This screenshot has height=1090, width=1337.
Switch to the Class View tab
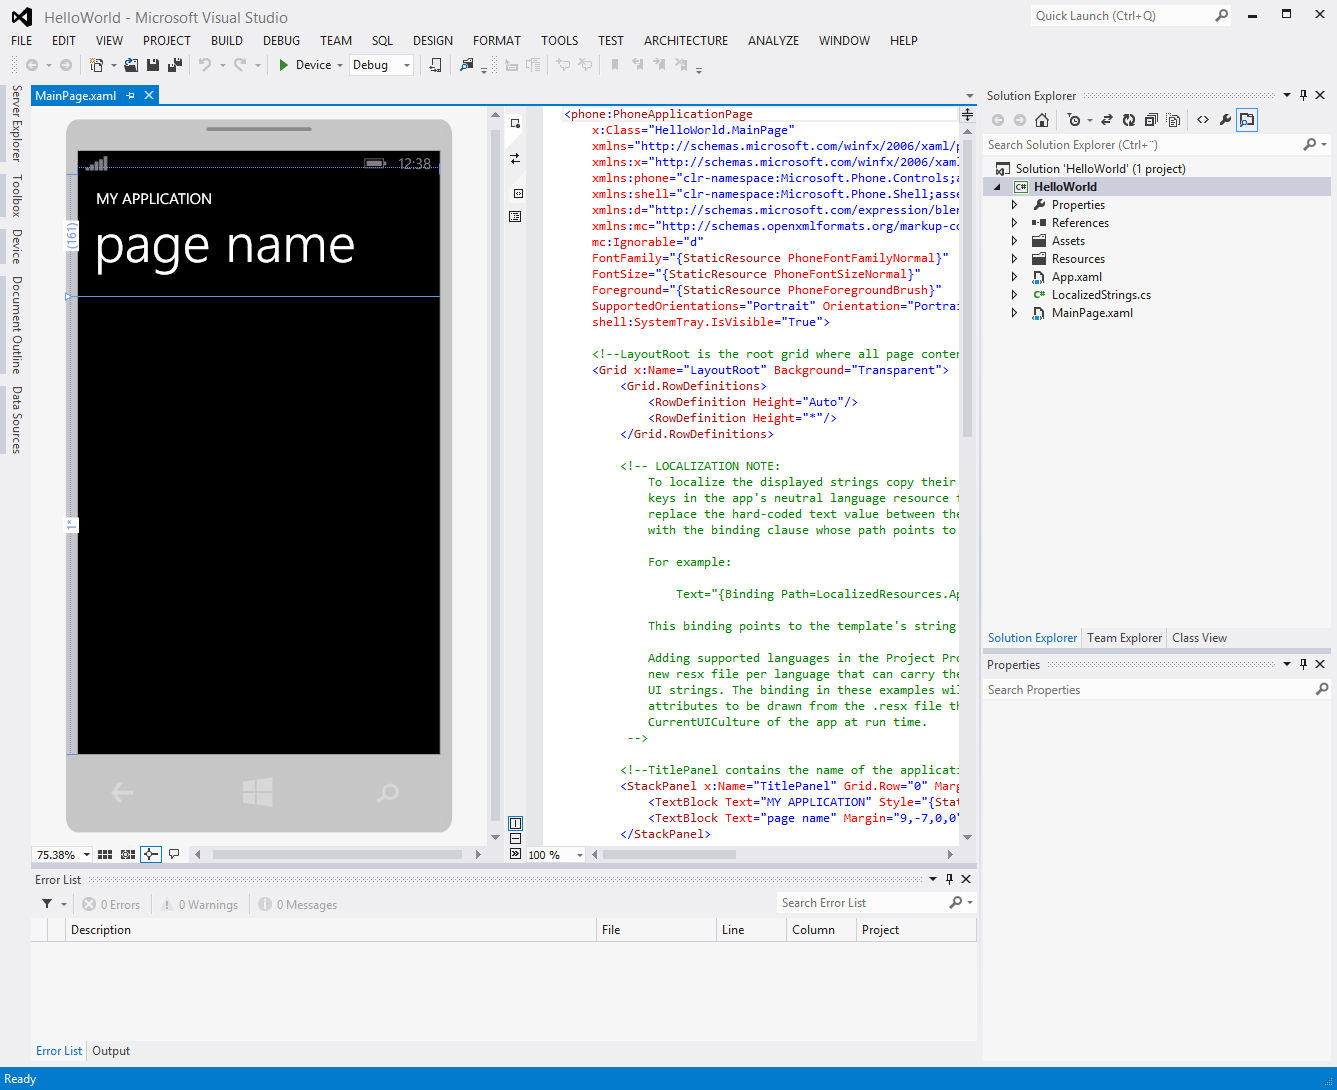click(1199, 638)
